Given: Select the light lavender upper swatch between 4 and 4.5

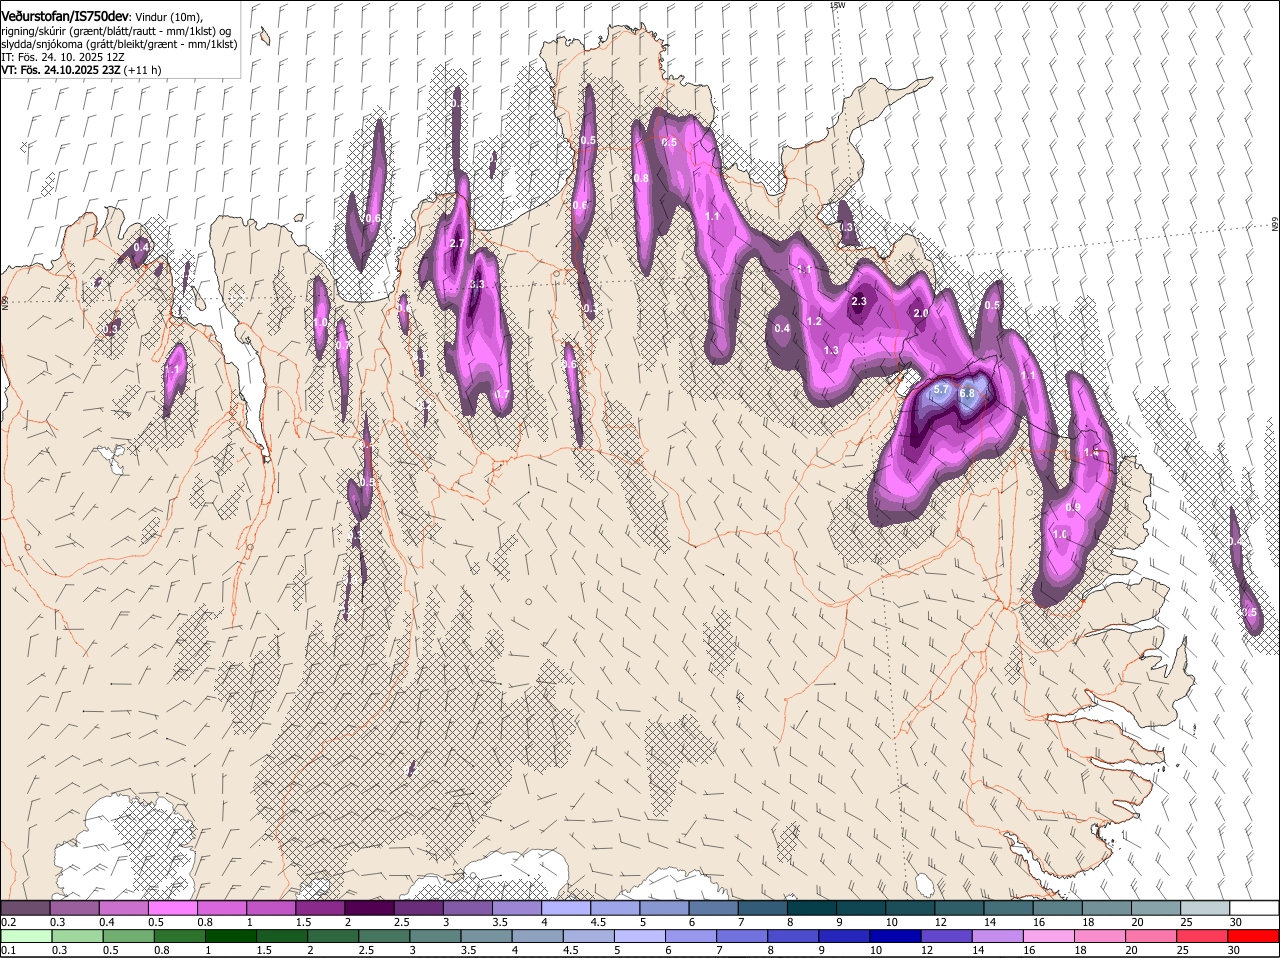Looking at the screenshot, I should pos(566,908).
